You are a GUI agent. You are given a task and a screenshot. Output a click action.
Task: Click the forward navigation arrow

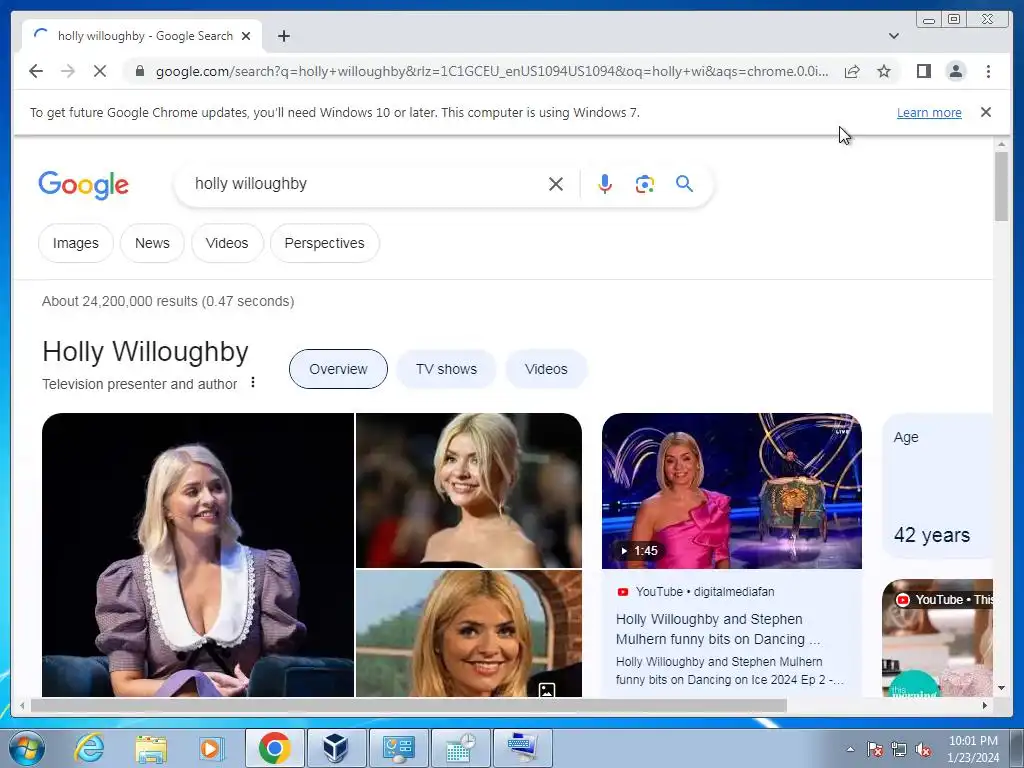(68, 71)
